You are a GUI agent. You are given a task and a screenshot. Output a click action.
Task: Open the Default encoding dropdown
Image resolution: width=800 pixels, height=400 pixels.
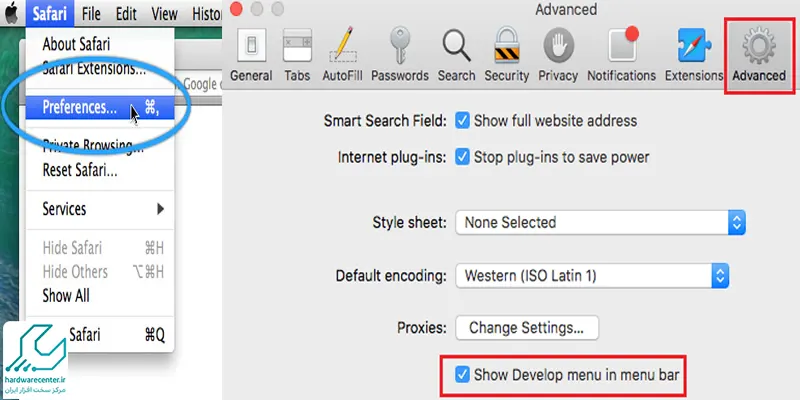pyautogui.click(x=592, y=274)
